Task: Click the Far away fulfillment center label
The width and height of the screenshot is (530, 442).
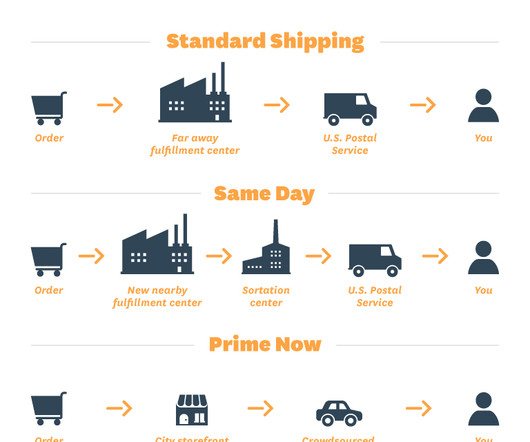Action: click(x=195, y=144)
